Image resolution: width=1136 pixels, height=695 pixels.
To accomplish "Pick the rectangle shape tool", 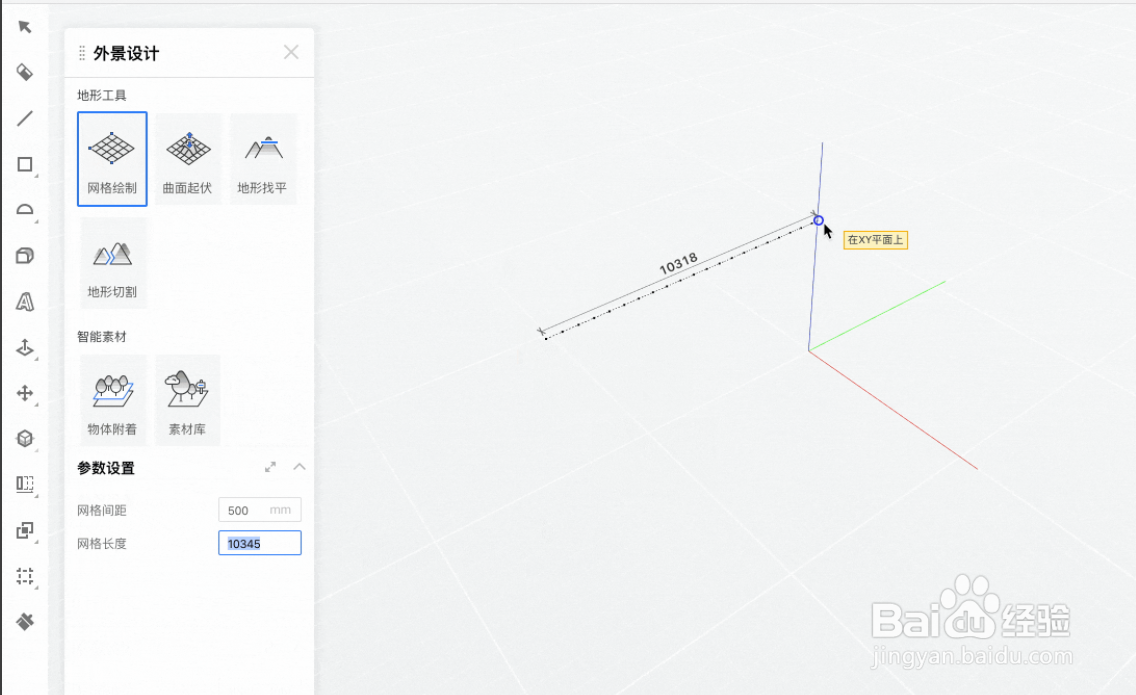I will pos(25,165).
